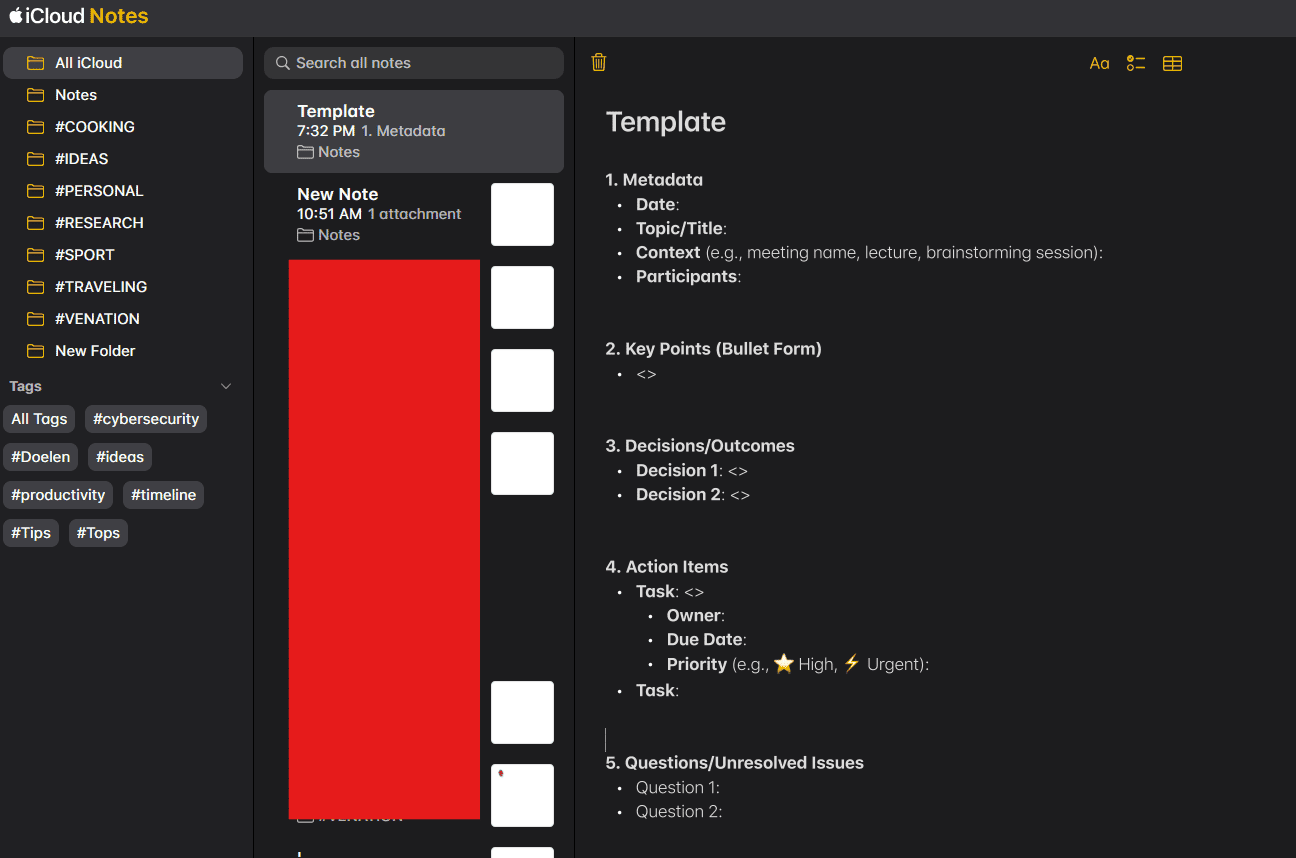
Task: Click the folder icon beside #TRAVELING
Action: tap(36, 287)
